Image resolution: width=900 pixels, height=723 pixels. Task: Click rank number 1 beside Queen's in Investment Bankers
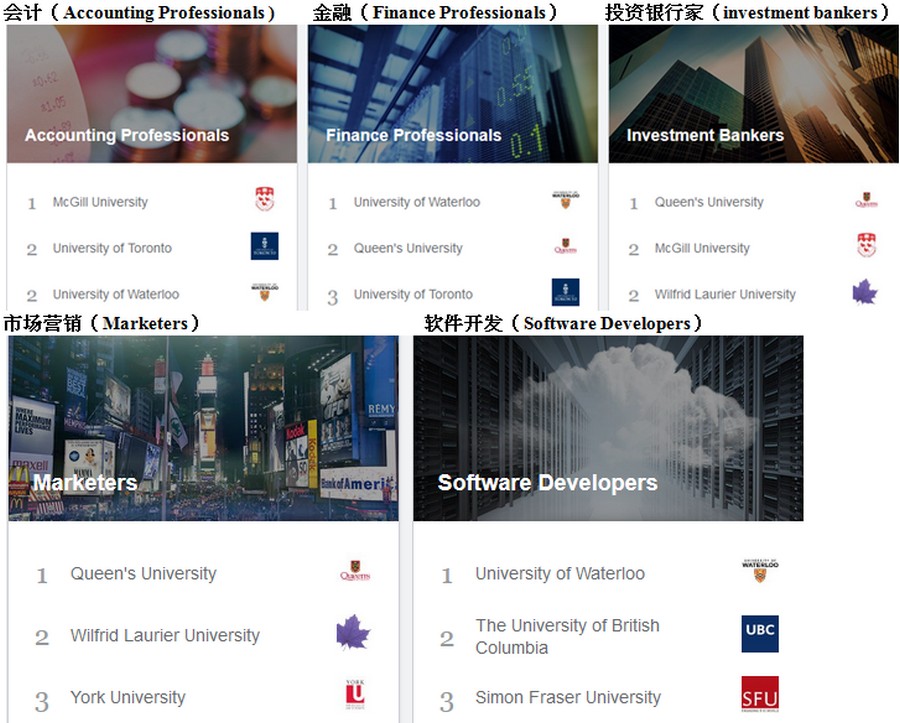point(634,203)
